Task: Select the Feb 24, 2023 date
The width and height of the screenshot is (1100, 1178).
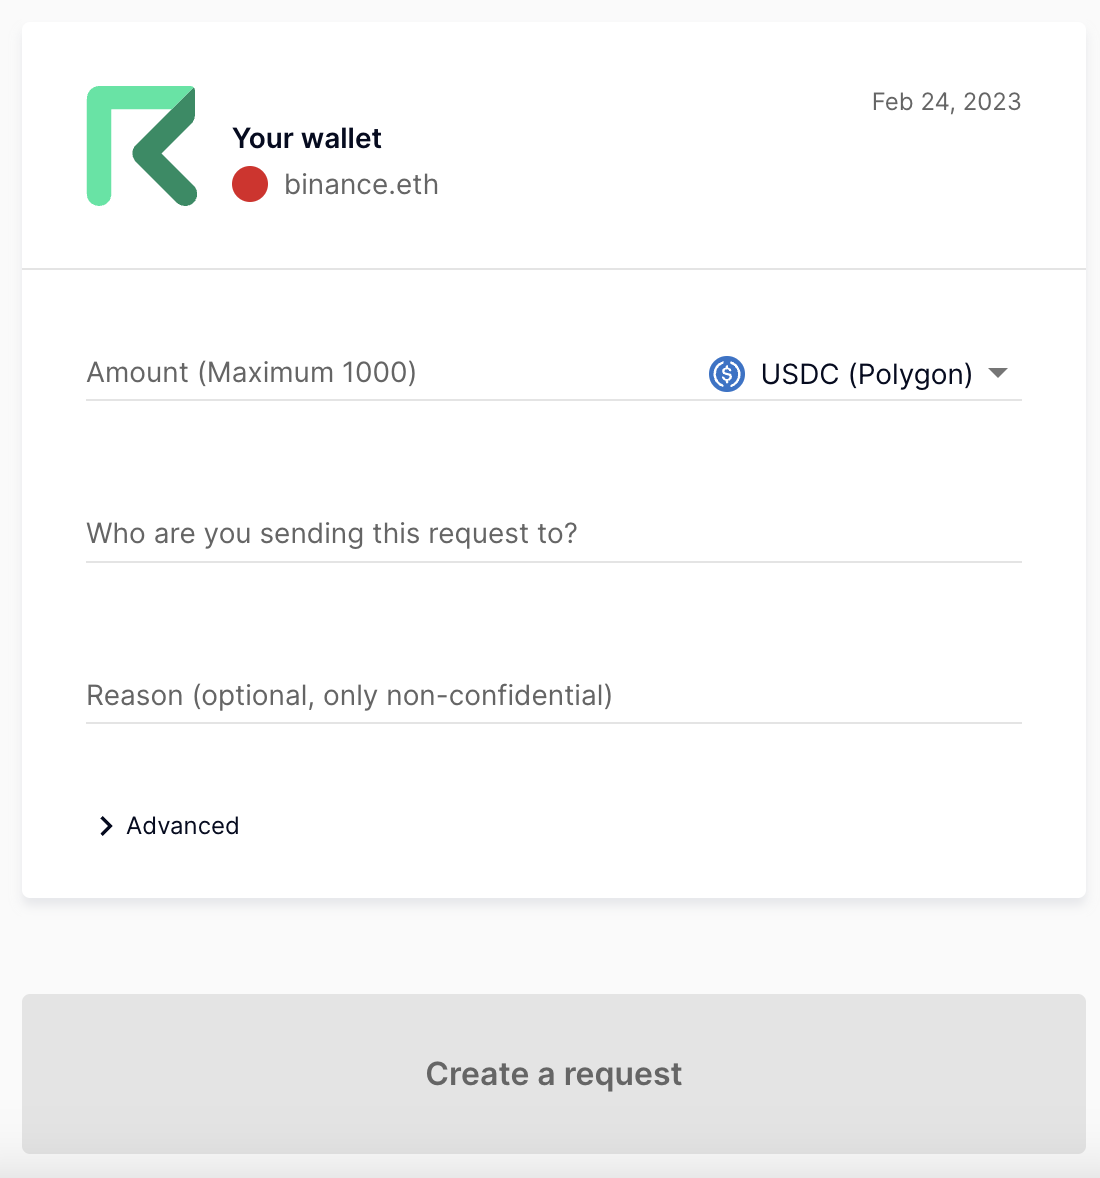Action: pyautogui.click(x=946, y=102)
